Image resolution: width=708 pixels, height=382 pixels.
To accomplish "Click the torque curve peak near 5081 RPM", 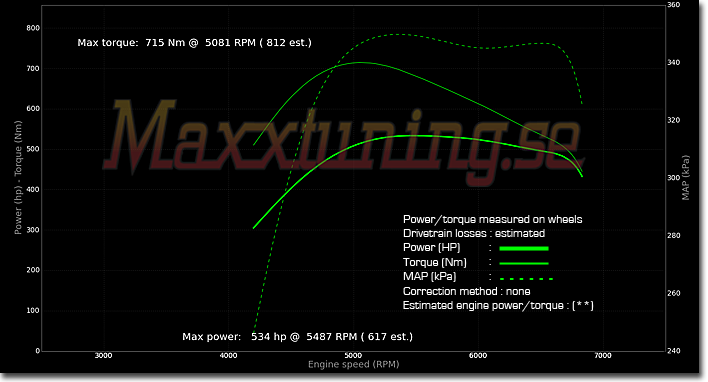I will pos(360,62).
